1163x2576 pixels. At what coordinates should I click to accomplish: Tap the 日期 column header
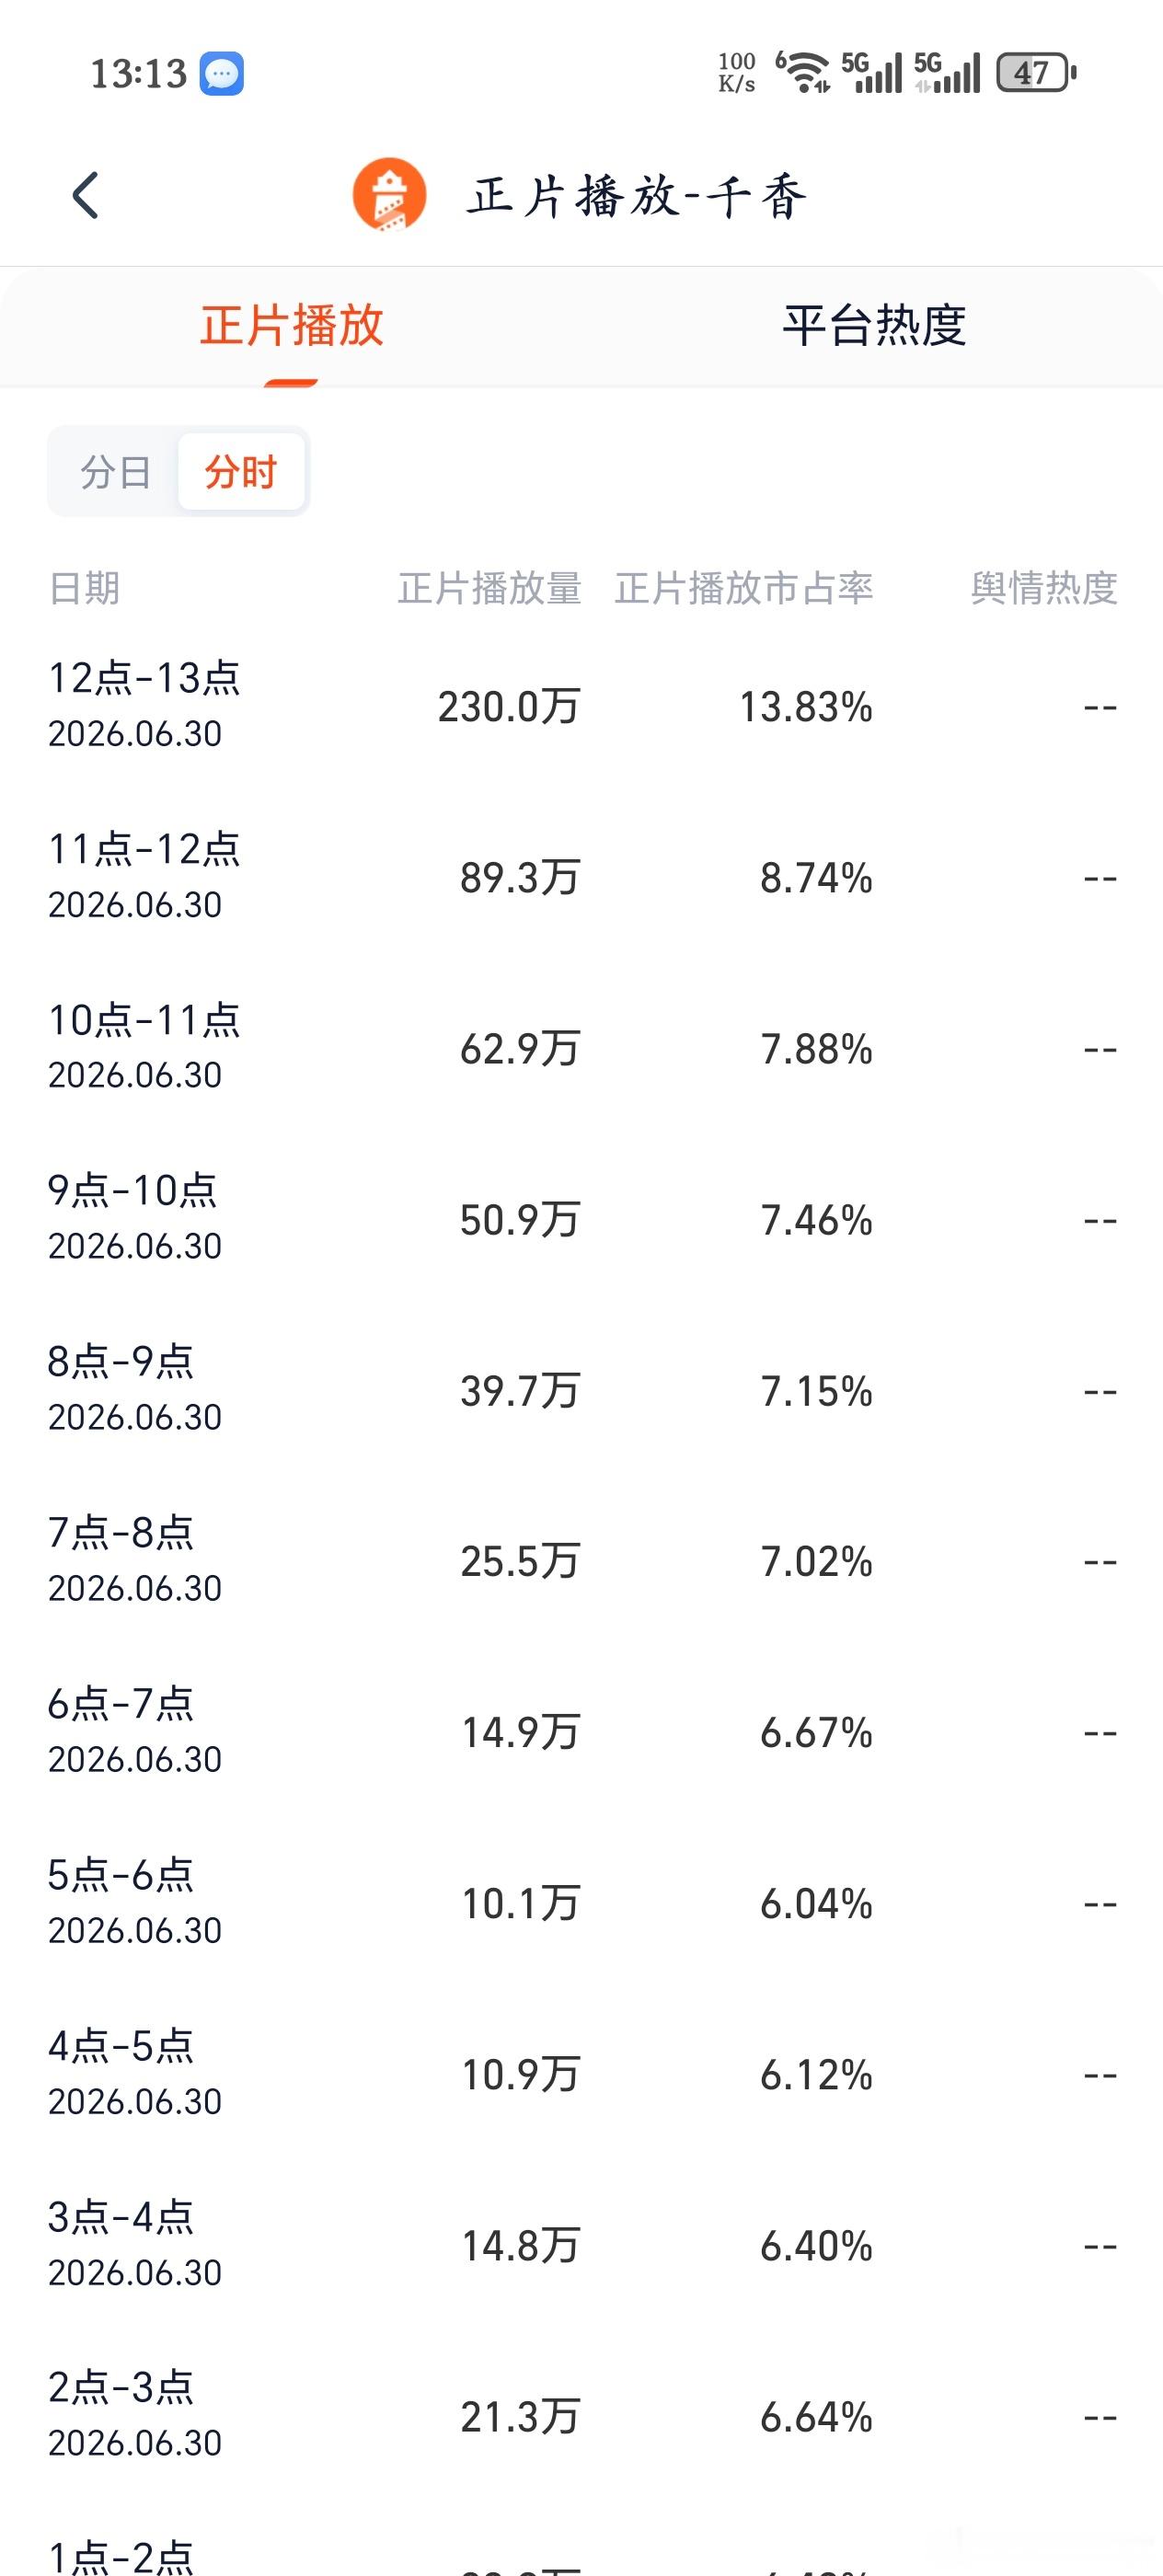coord(84,588)
